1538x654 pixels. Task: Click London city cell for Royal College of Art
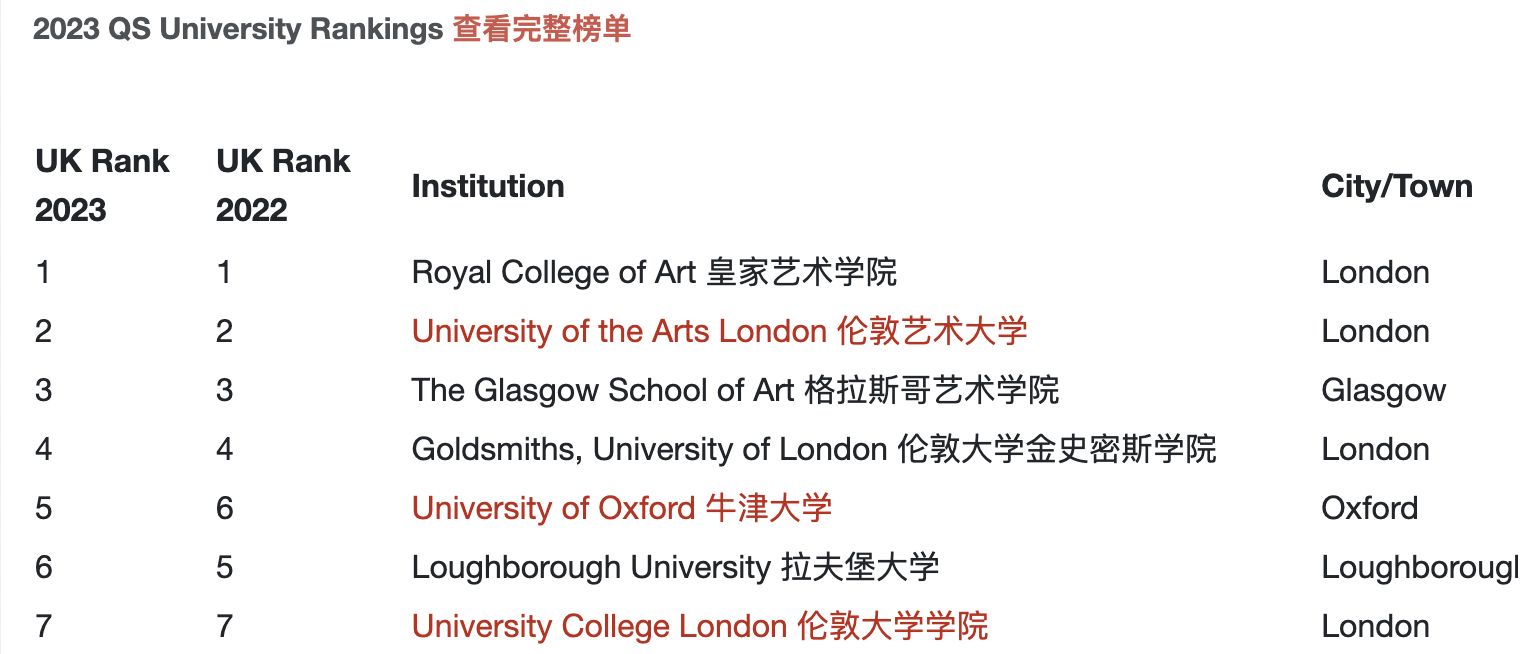pos(1375,272)
